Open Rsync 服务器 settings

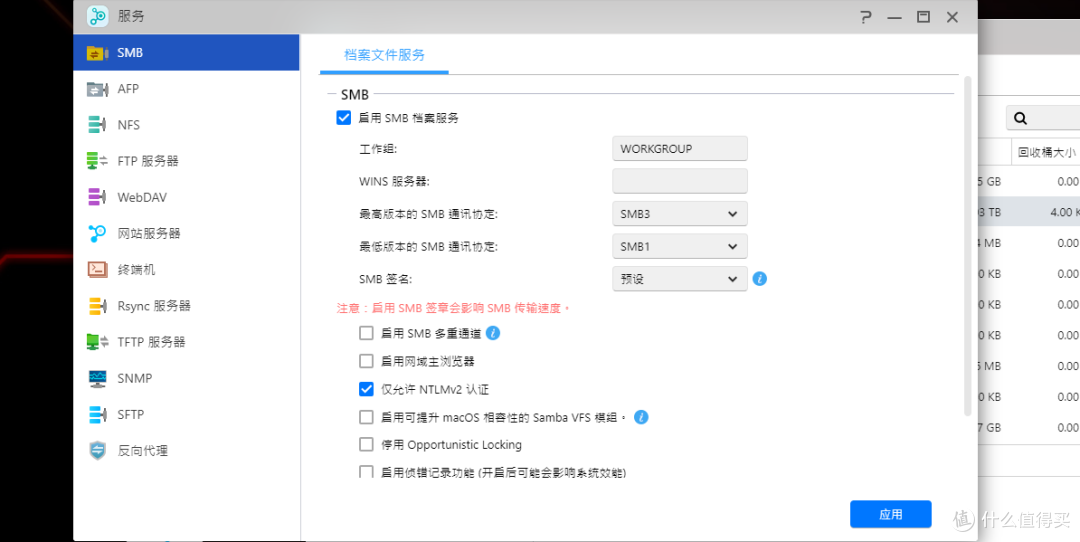[186, 306]
